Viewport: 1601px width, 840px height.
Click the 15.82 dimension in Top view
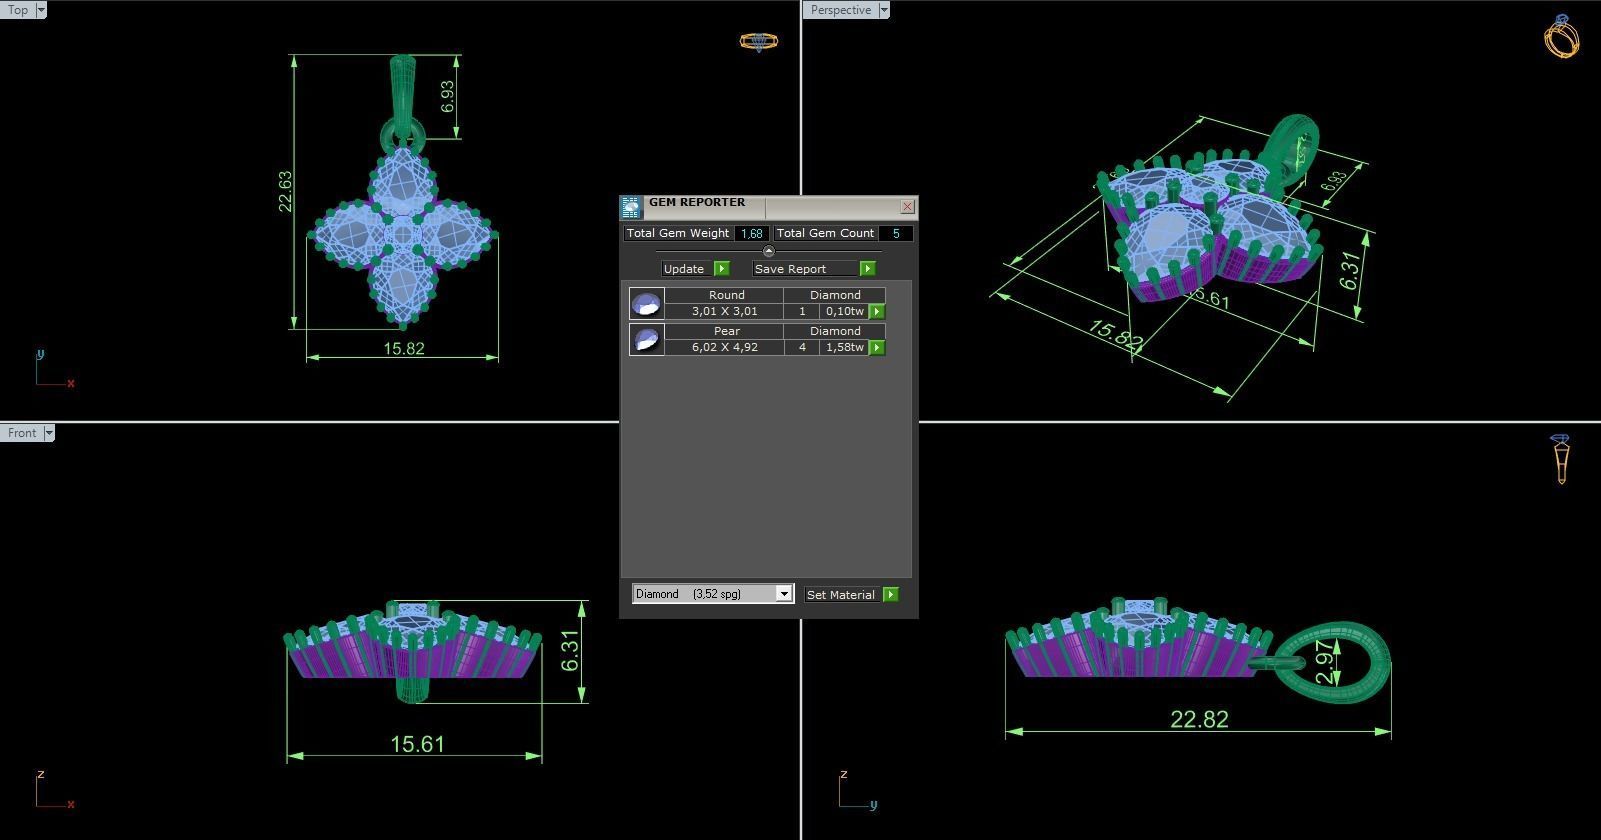click(404, 349)
